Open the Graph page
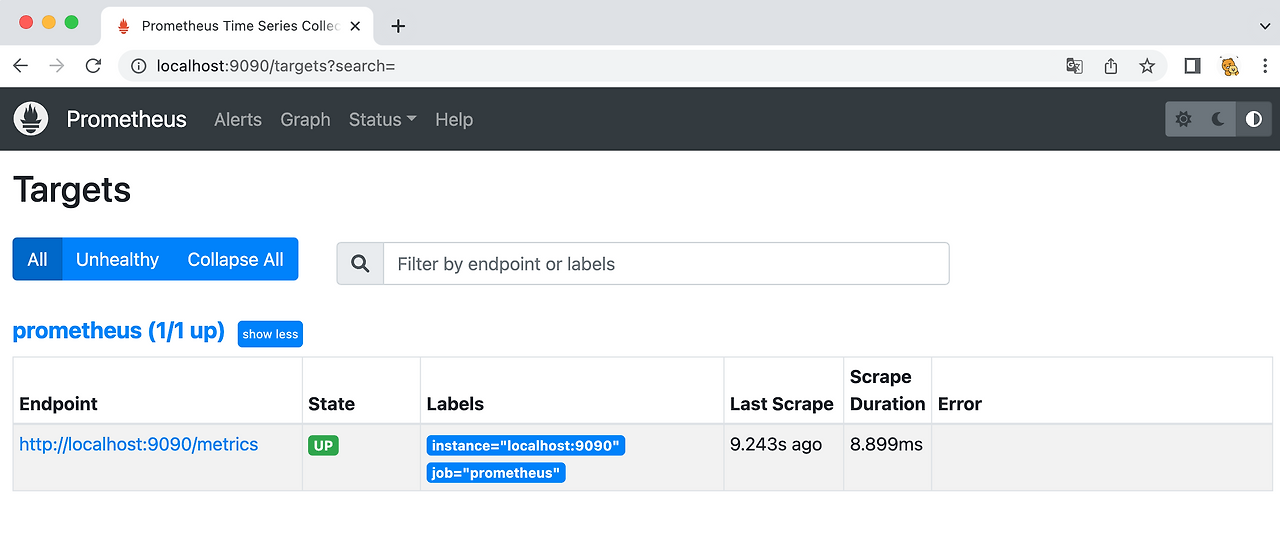The height and width of the screenshot is (544, 1280). coord(305,119)
